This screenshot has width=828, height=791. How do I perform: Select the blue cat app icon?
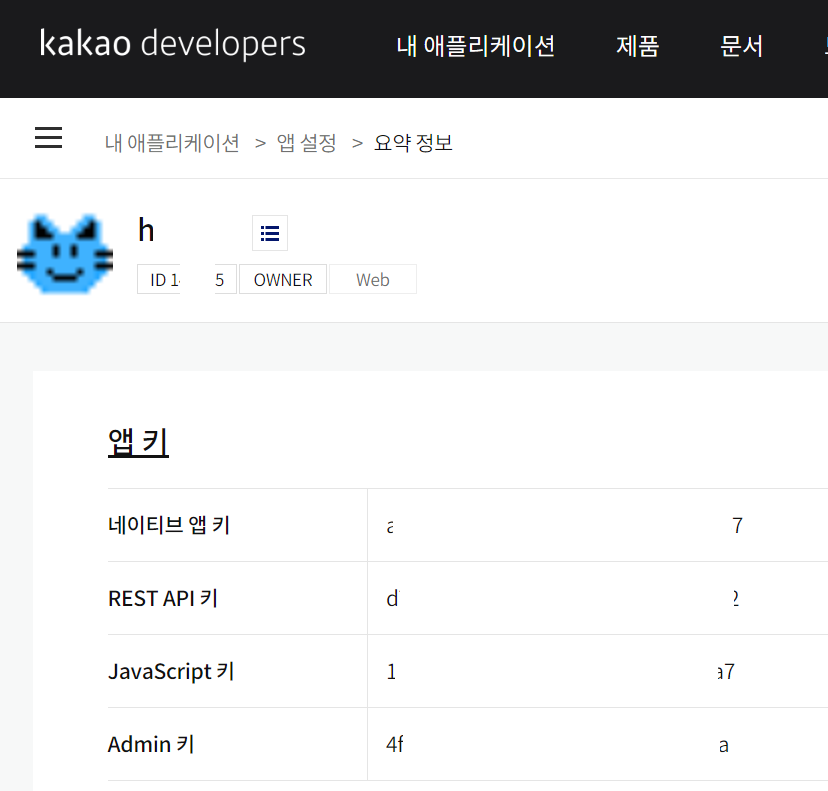65,254
